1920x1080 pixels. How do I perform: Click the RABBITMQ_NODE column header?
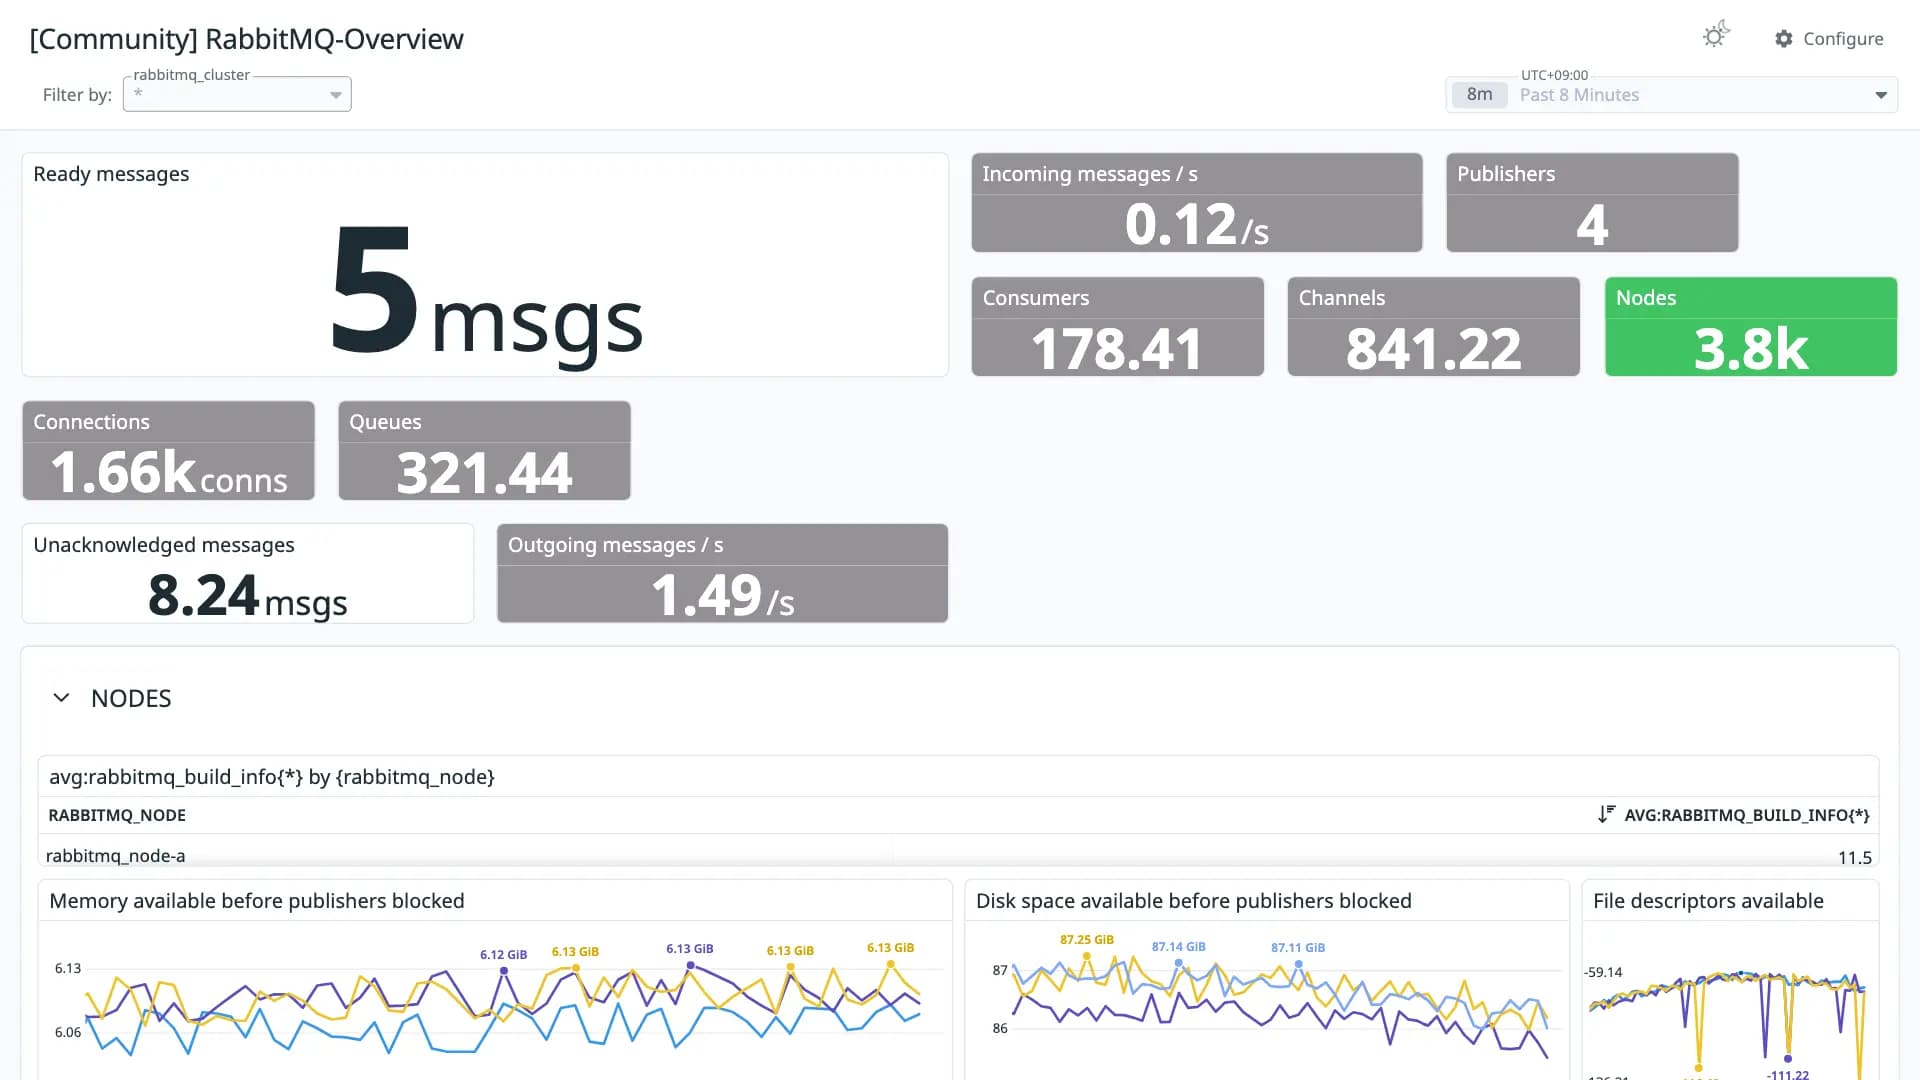117,815
